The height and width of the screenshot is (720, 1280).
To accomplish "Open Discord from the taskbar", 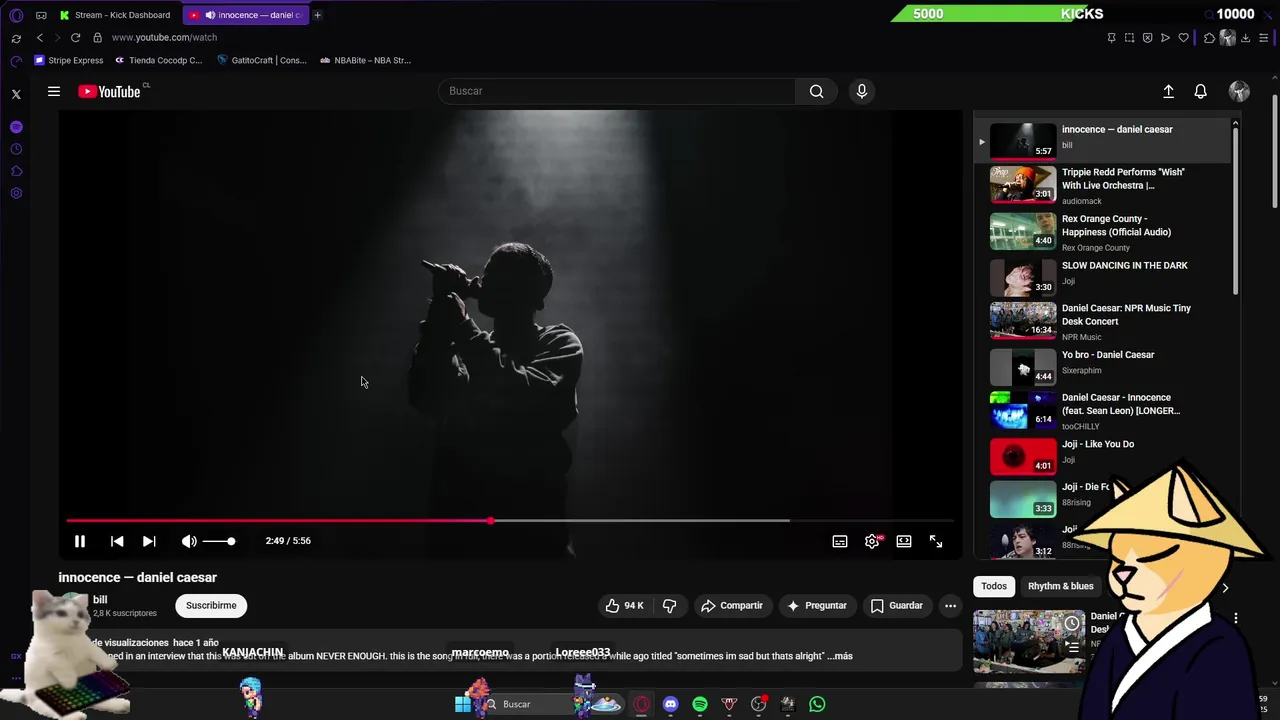I will point(670,704).
